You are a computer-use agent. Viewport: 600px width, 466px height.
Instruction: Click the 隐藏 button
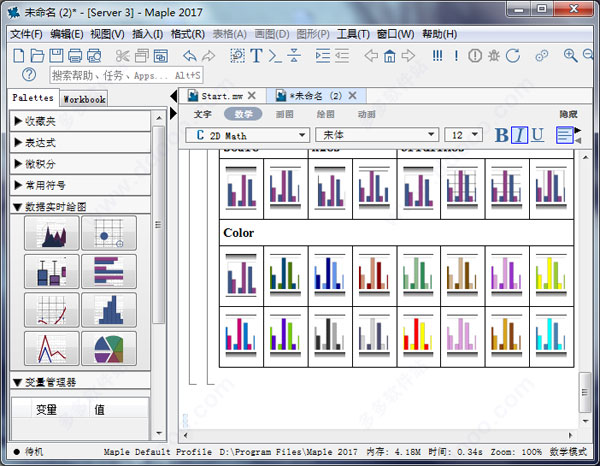pyautogui.click(x=568, y=114)
